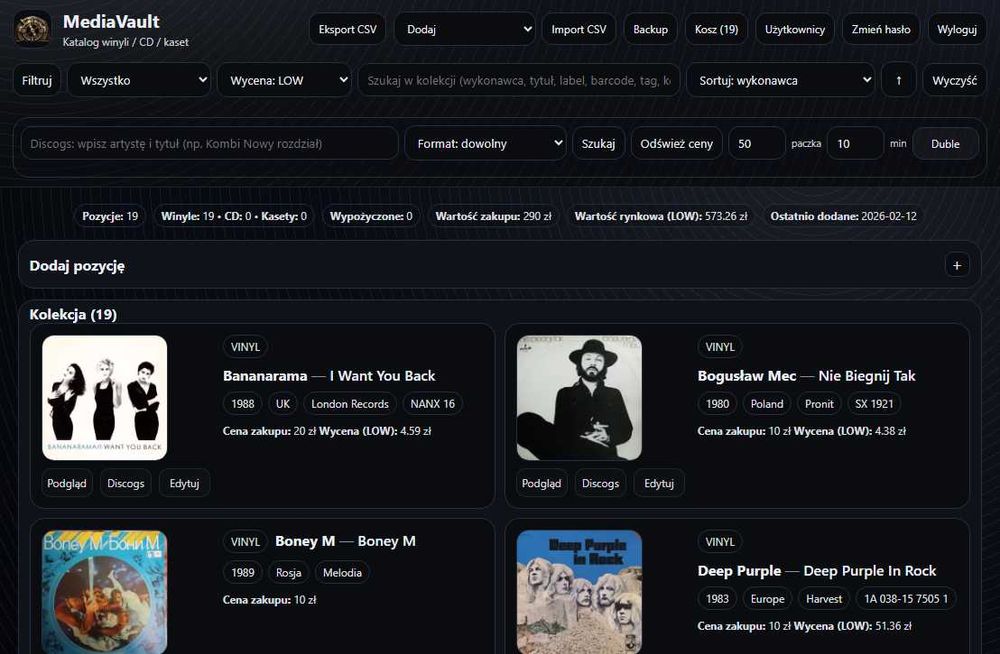Click 1A 038-15 7505 1 catalog tag

click(906, 598)
